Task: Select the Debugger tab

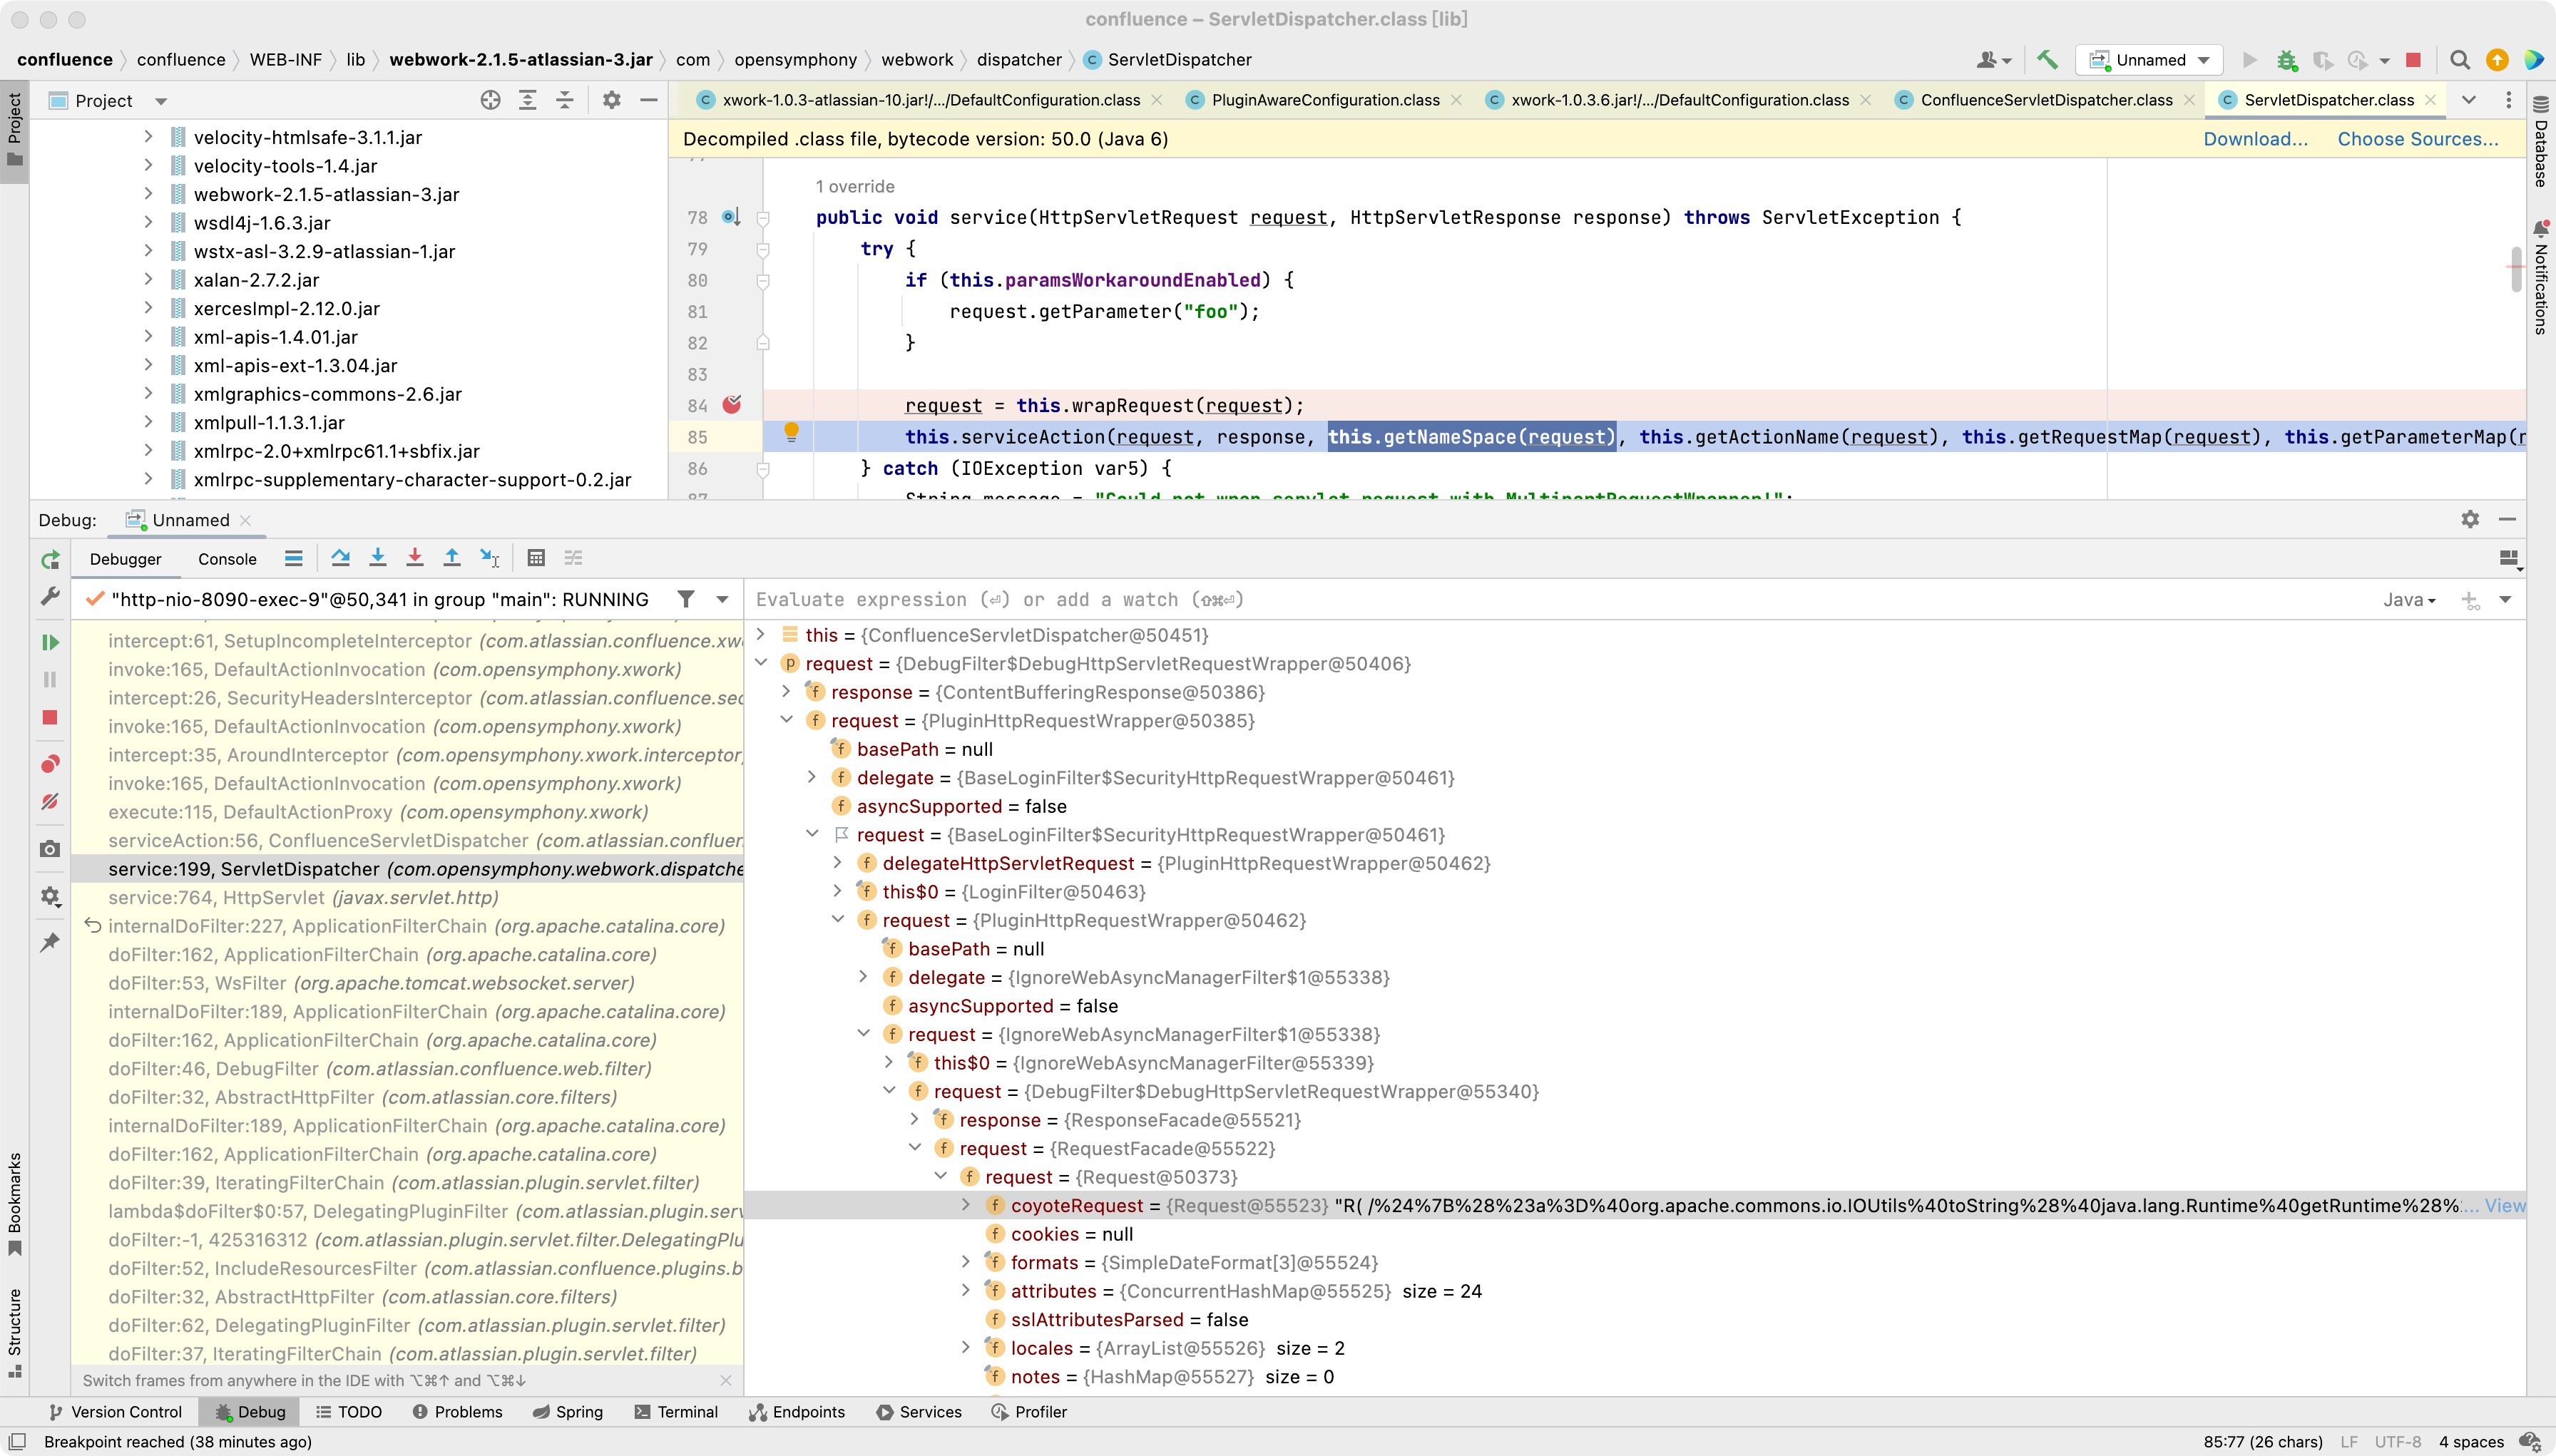Action: pyautogui.click(x=125, y=559)
